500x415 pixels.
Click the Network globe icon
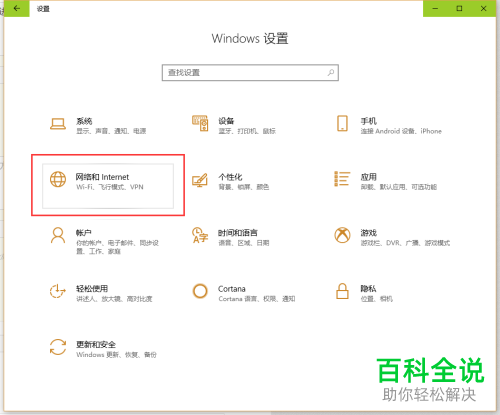58,179
